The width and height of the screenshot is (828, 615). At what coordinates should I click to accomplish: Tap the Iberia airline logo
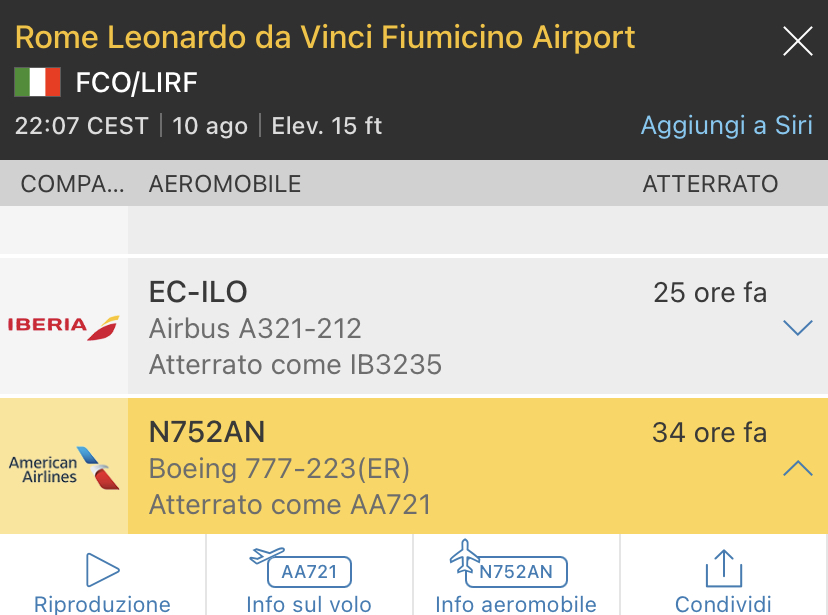point(64,326)
